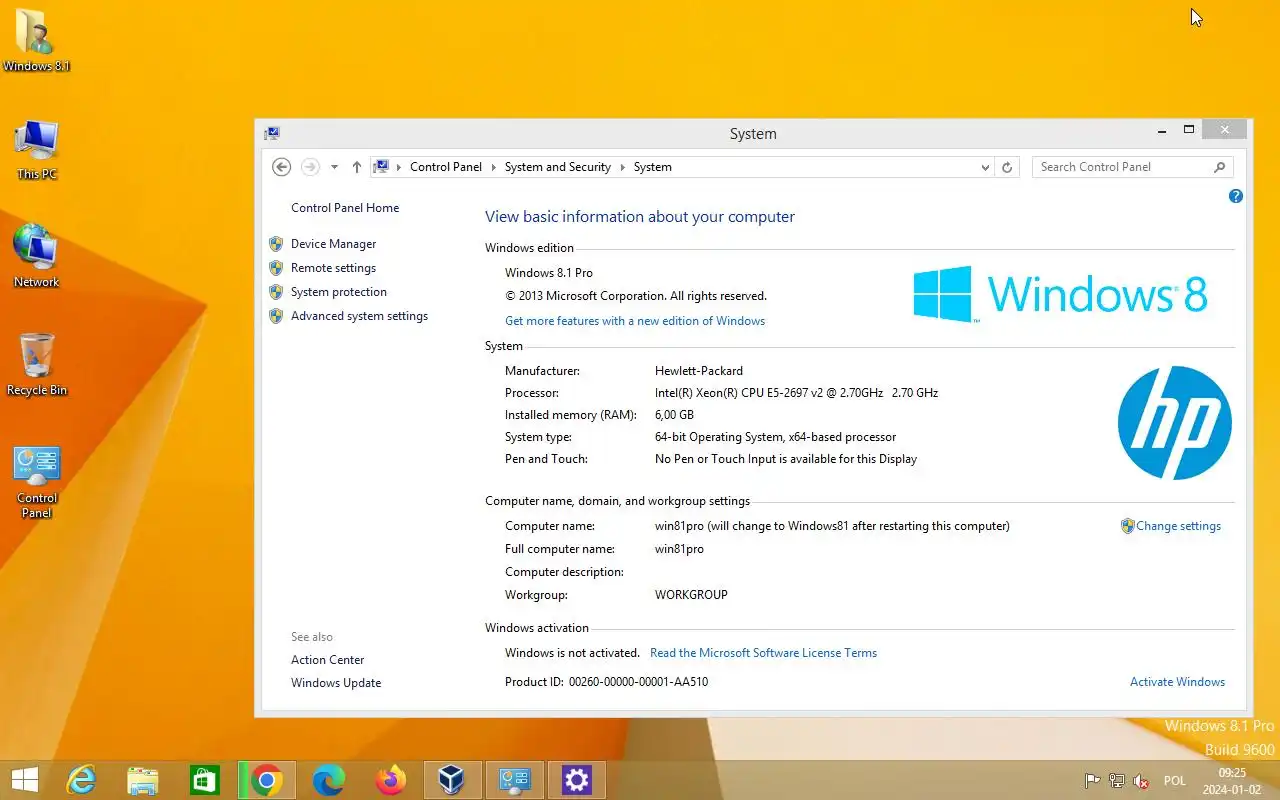The height and width of the screenshot is (800, 1280).
Task: Expand chevron before Control Panel breadcrumb
Action: [399, 167]
